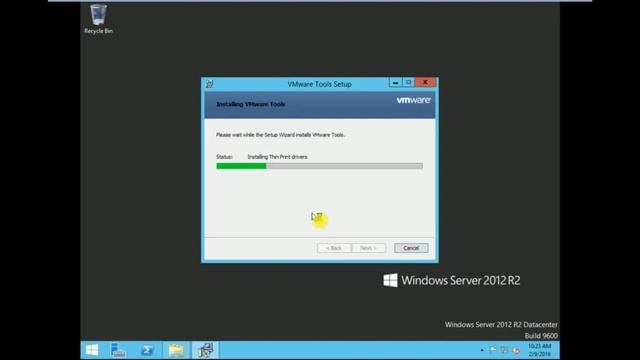Close the VMware Tools Setup window

[425, 83]
